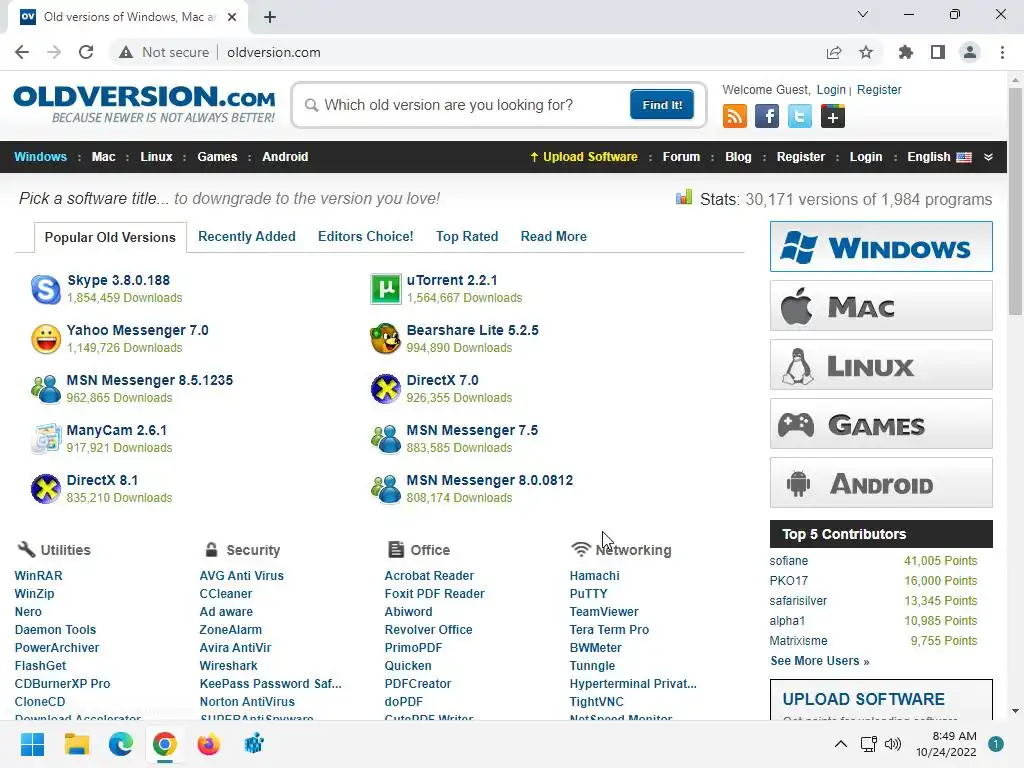1024x768 pixels.
Task: Open the Chrome three-dot menu
Action: (1002, 52)
